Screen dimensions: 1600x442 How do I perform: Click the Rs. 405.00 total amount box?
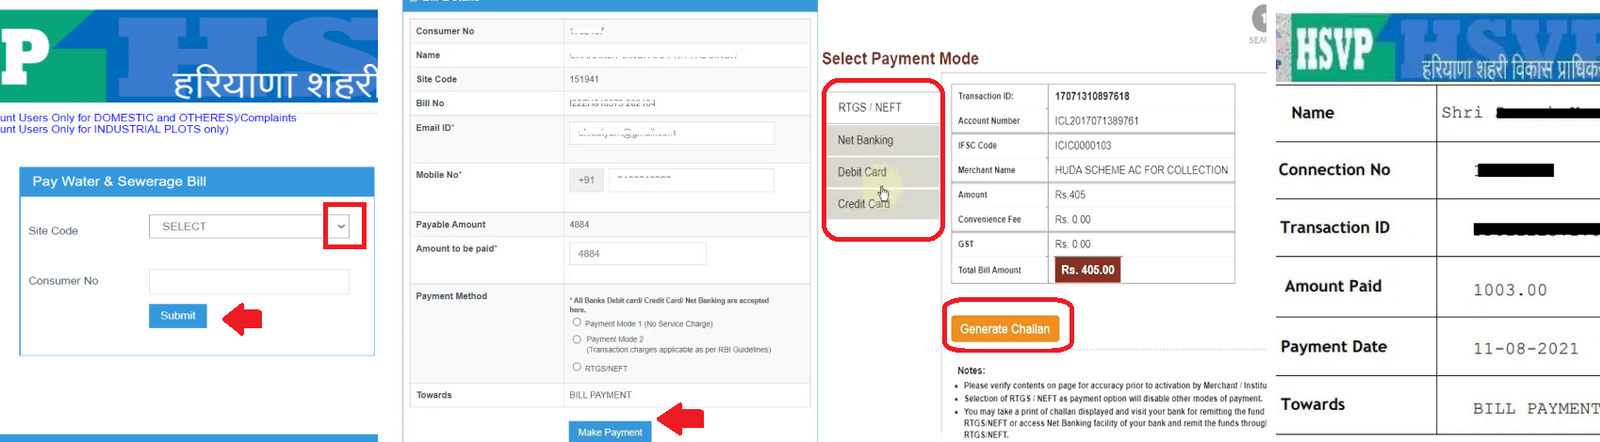tap(1087, 270)
